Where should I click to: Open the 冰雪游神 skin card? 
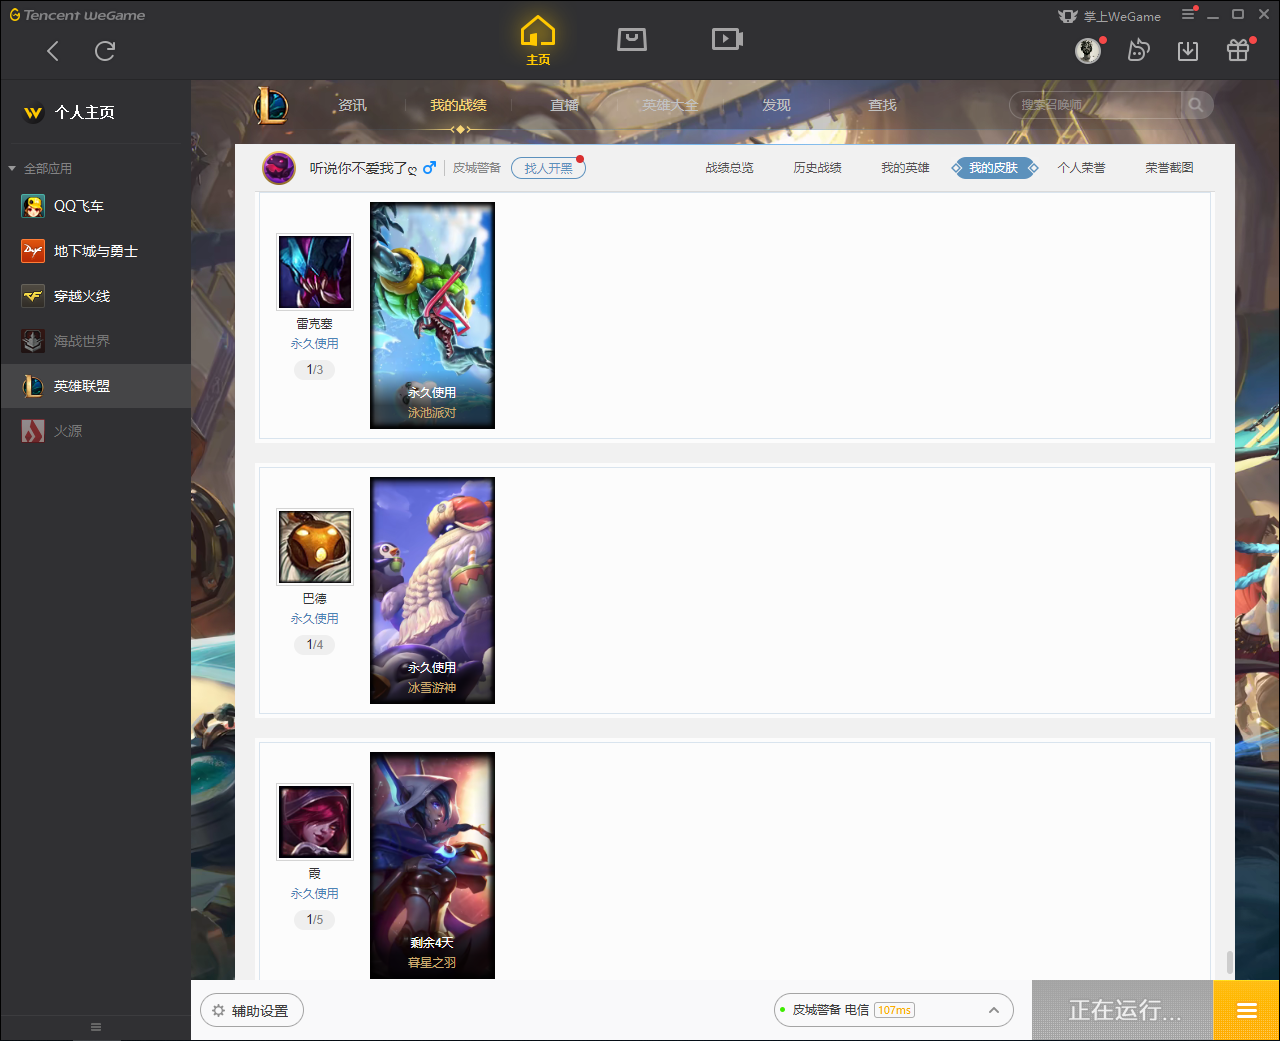(432, 591)
